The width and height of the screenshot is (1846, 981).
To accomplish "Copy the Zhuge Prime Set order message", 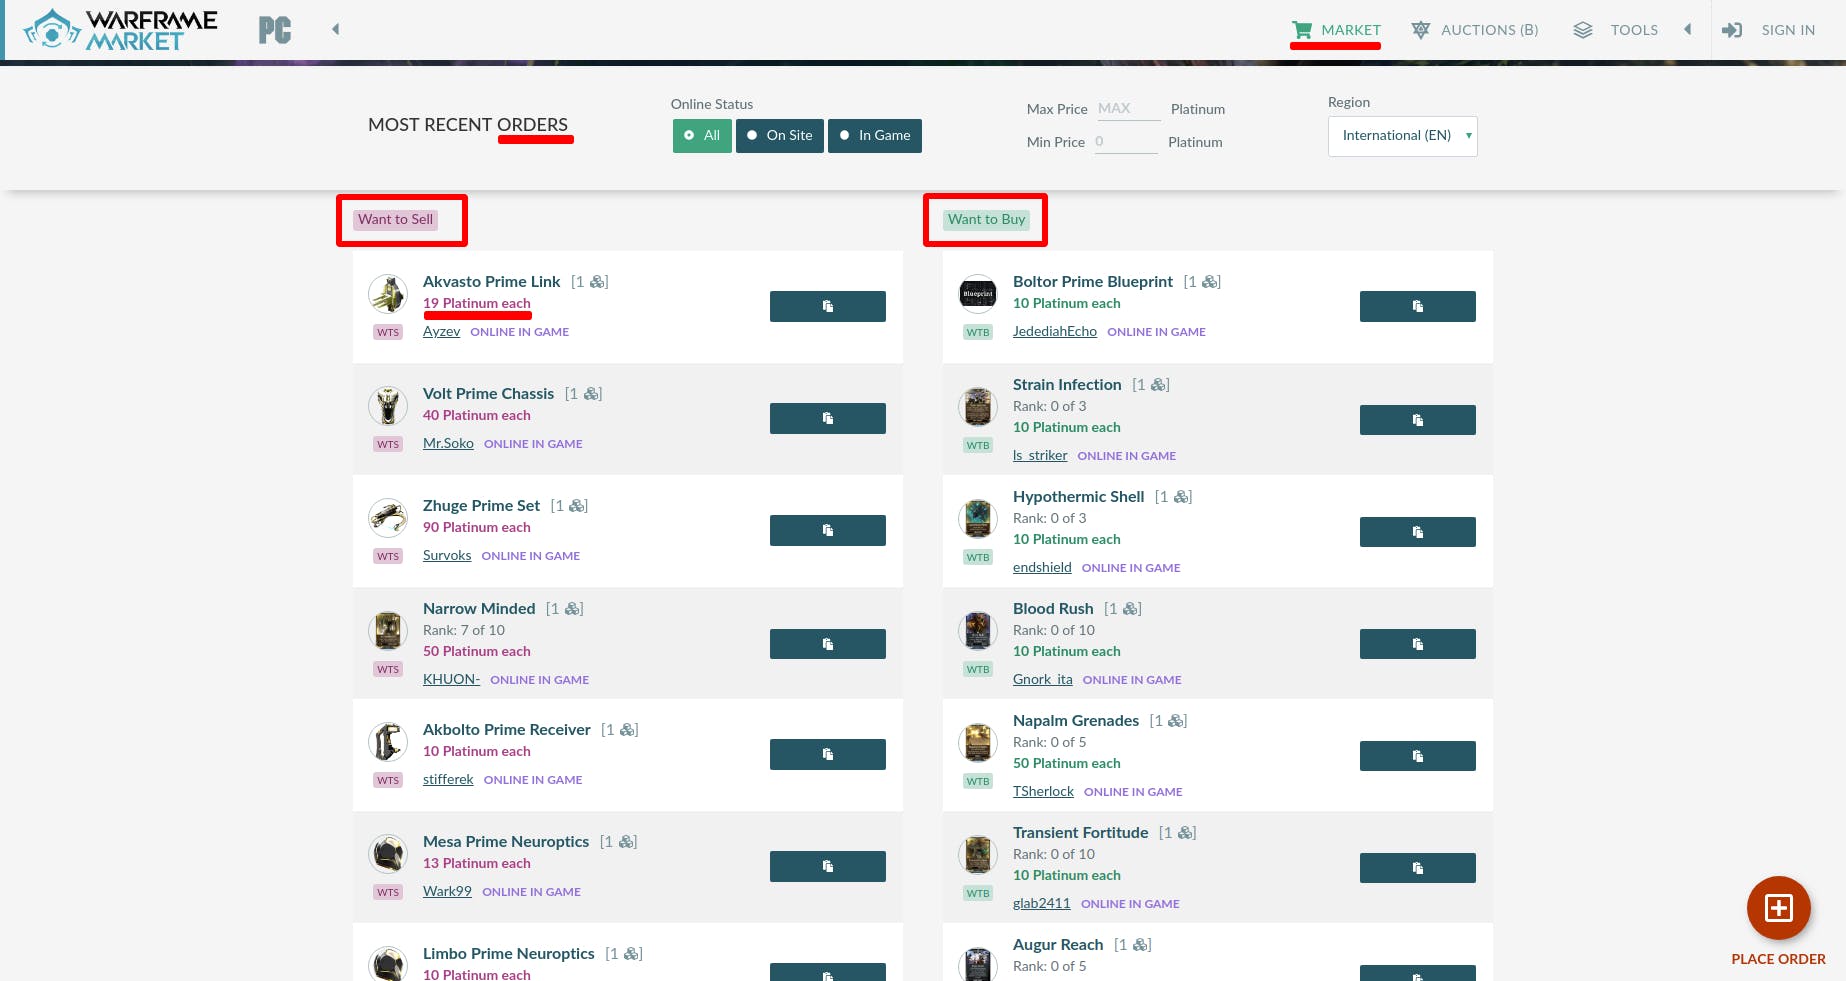I will point(827,530).
